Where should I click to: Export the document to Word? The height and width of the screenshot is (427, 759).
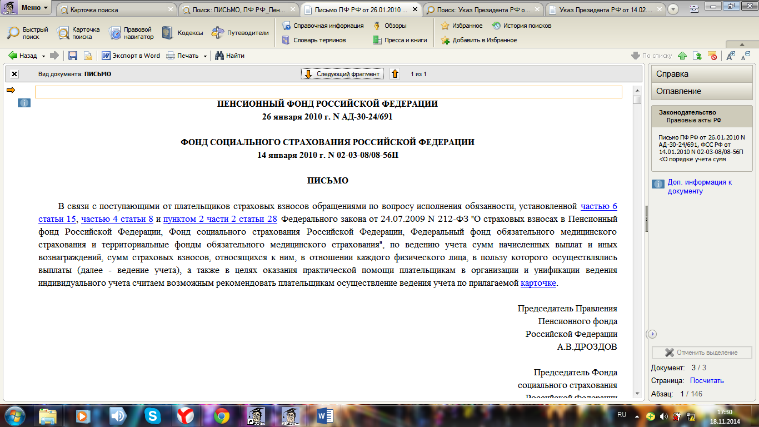131,56
